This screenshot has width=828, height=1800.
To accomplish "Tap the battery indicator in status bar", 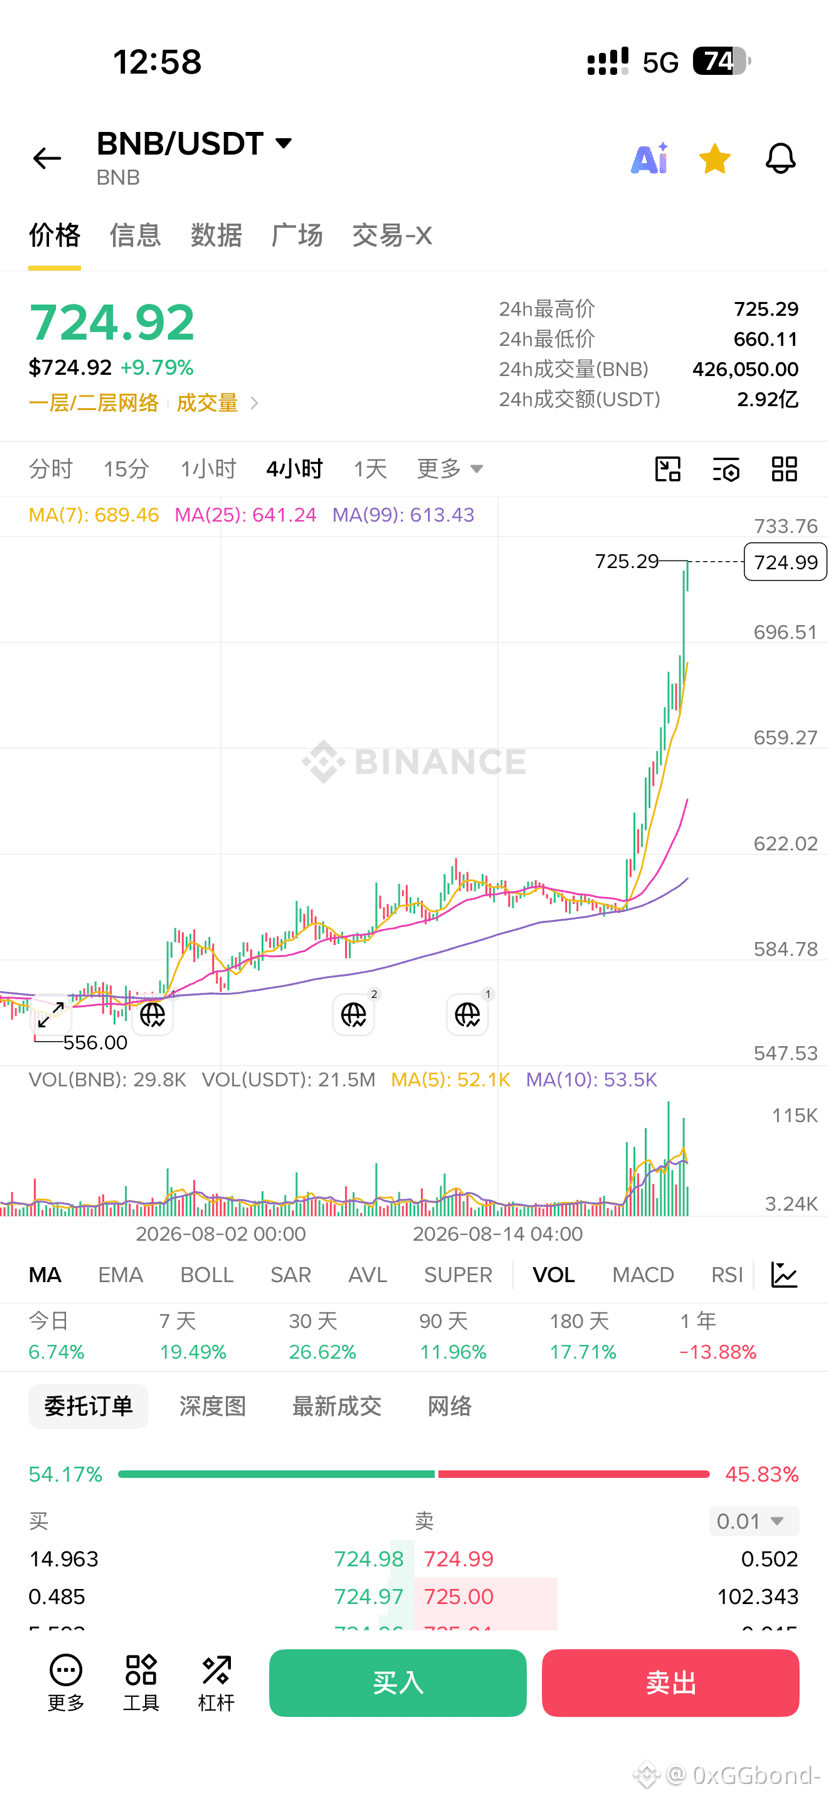I will [721, 62].
